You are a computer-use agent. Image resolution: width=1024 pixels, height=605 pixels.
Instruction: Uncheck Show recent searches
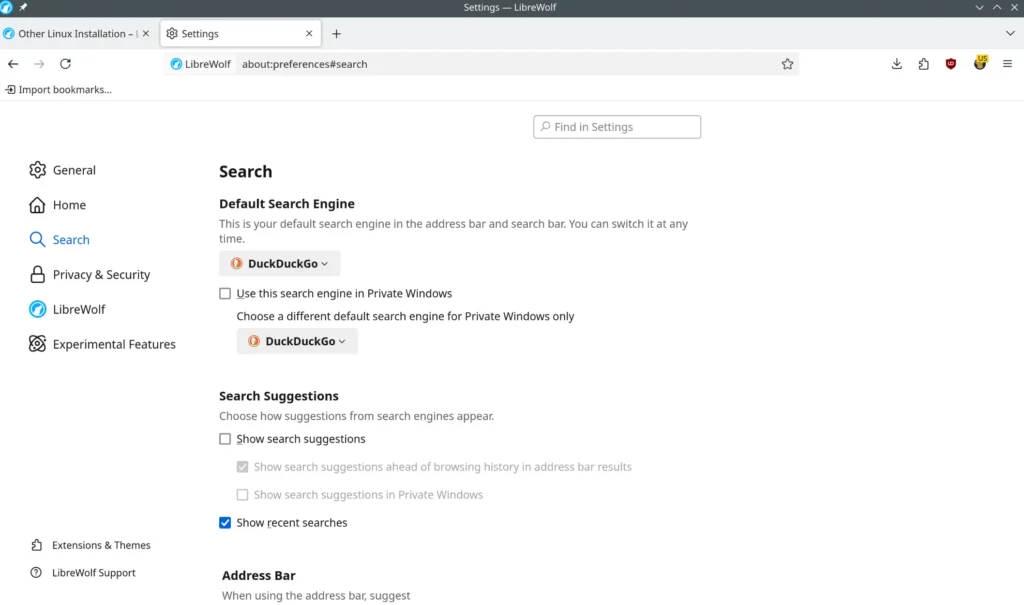225,522
